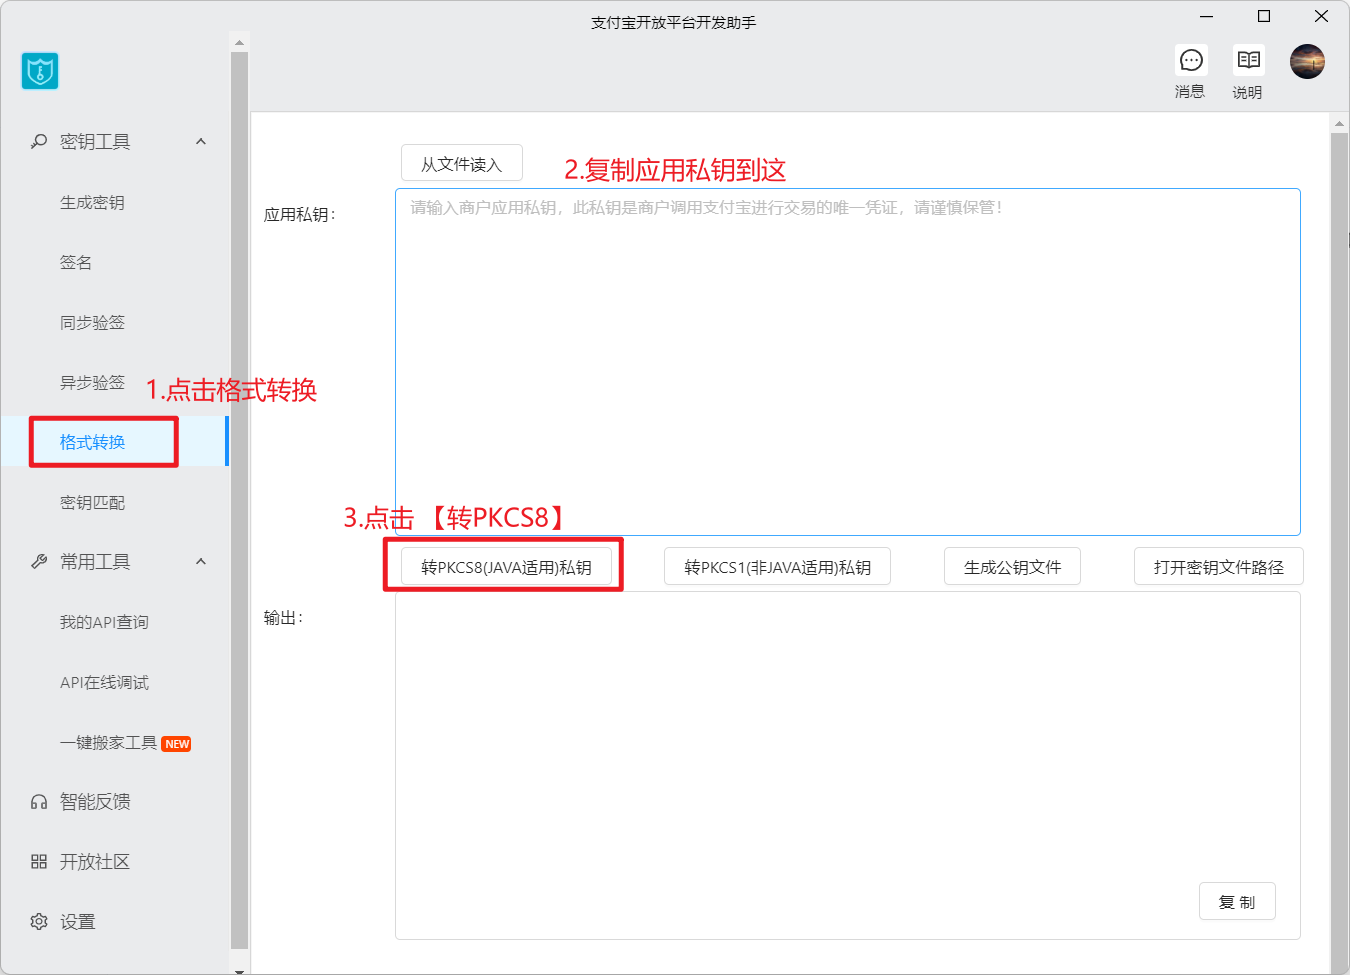Viewport: 1350px width, 975px height.
Task: Click 从文件读入 button
Action: [462, 164]
